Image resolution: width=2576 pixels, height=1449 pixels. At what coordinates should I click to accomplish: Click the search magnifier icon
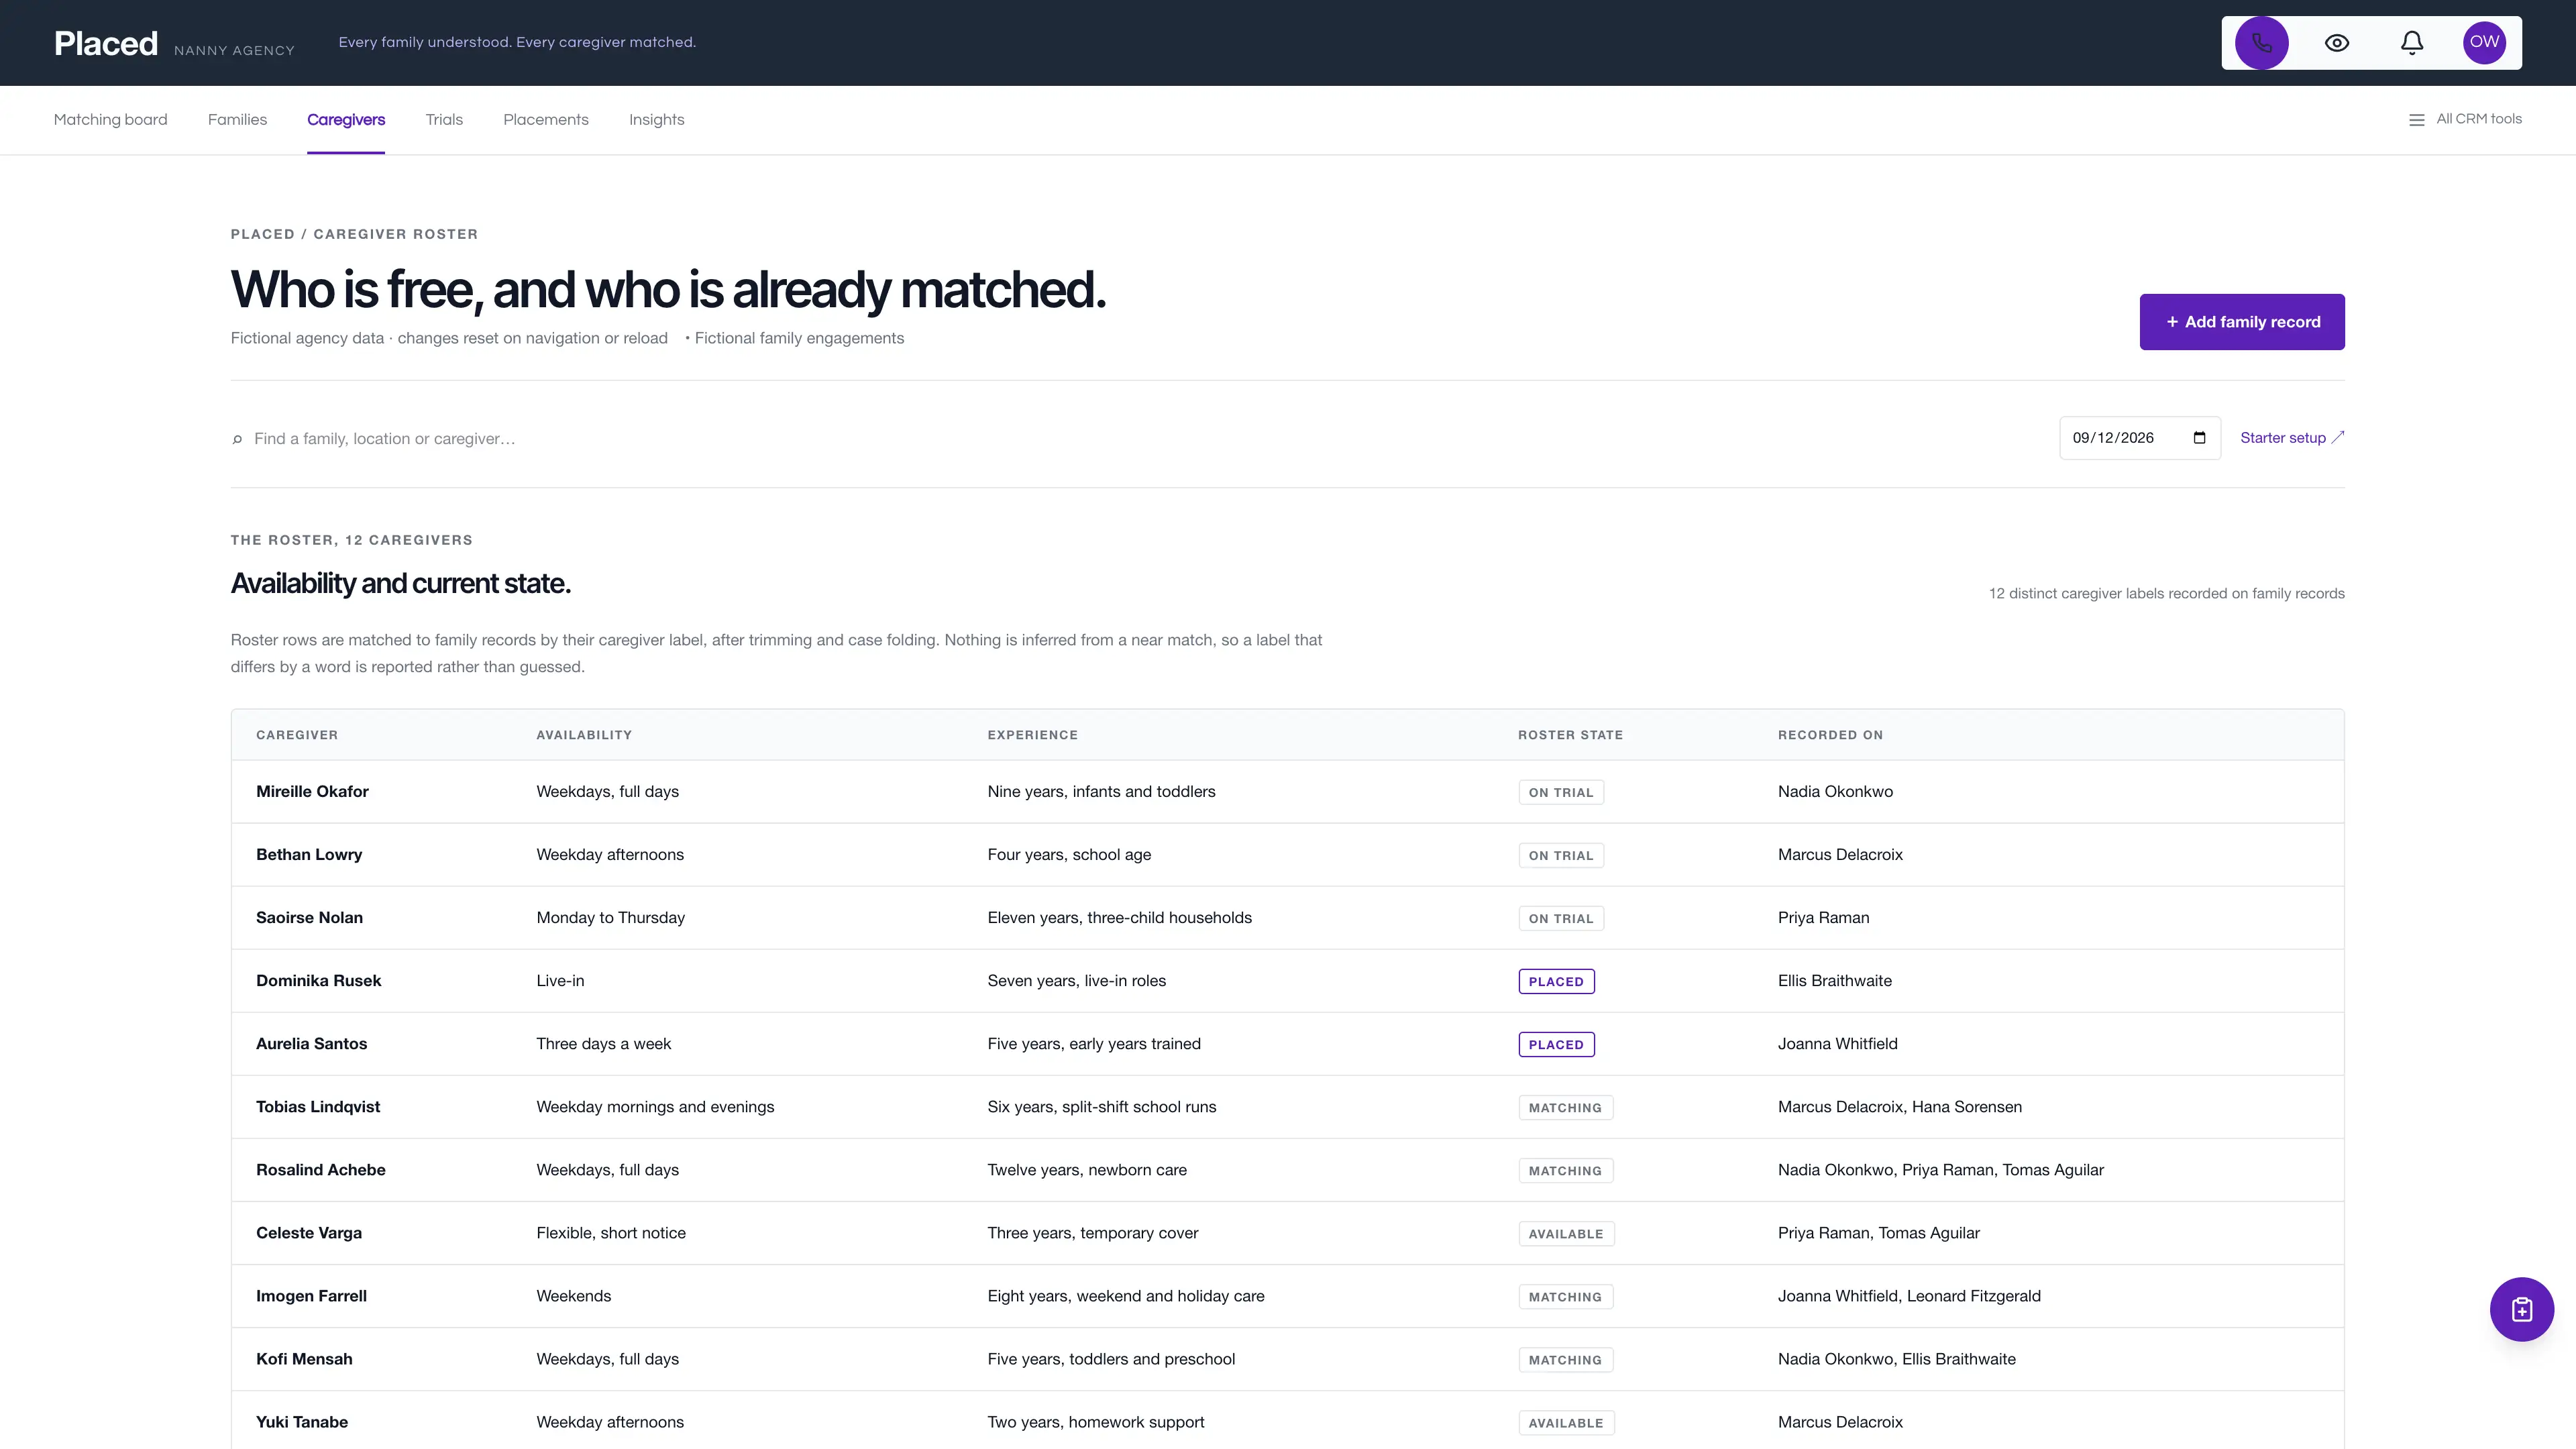[x=237, y=439]
